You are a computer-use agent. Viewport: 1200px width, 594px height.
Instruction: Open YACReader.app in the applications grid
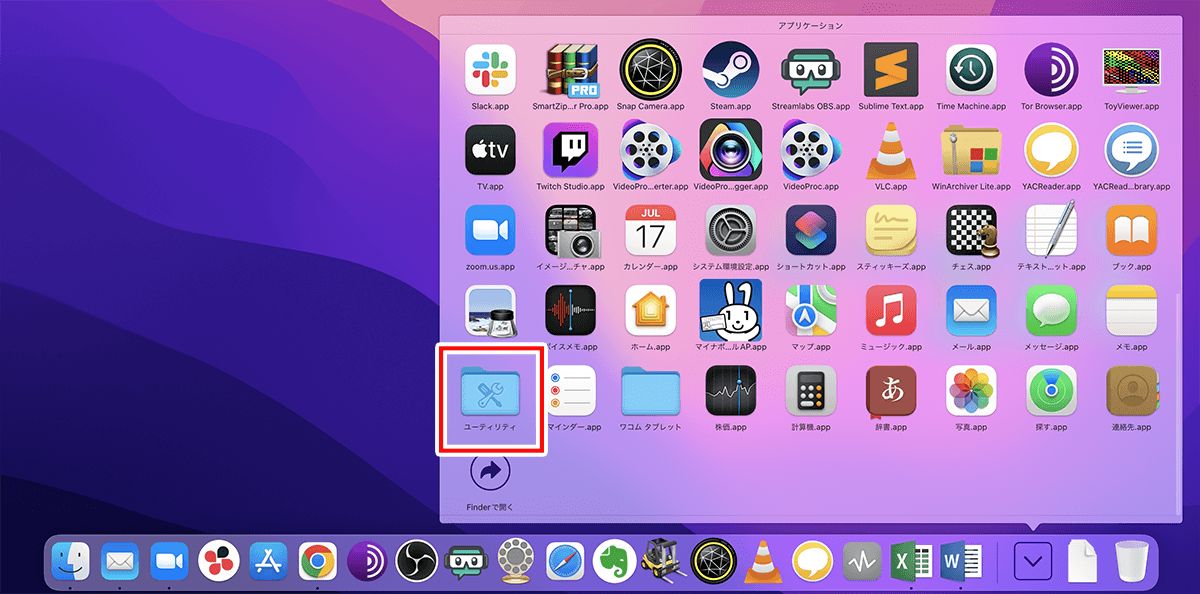pos(1051,150)
